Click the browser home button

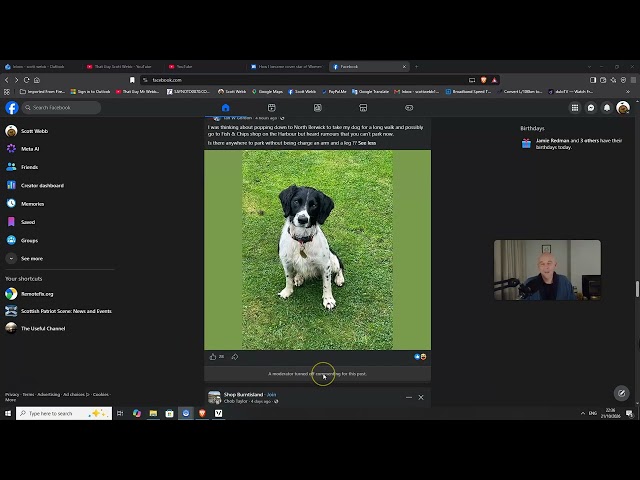37,80
